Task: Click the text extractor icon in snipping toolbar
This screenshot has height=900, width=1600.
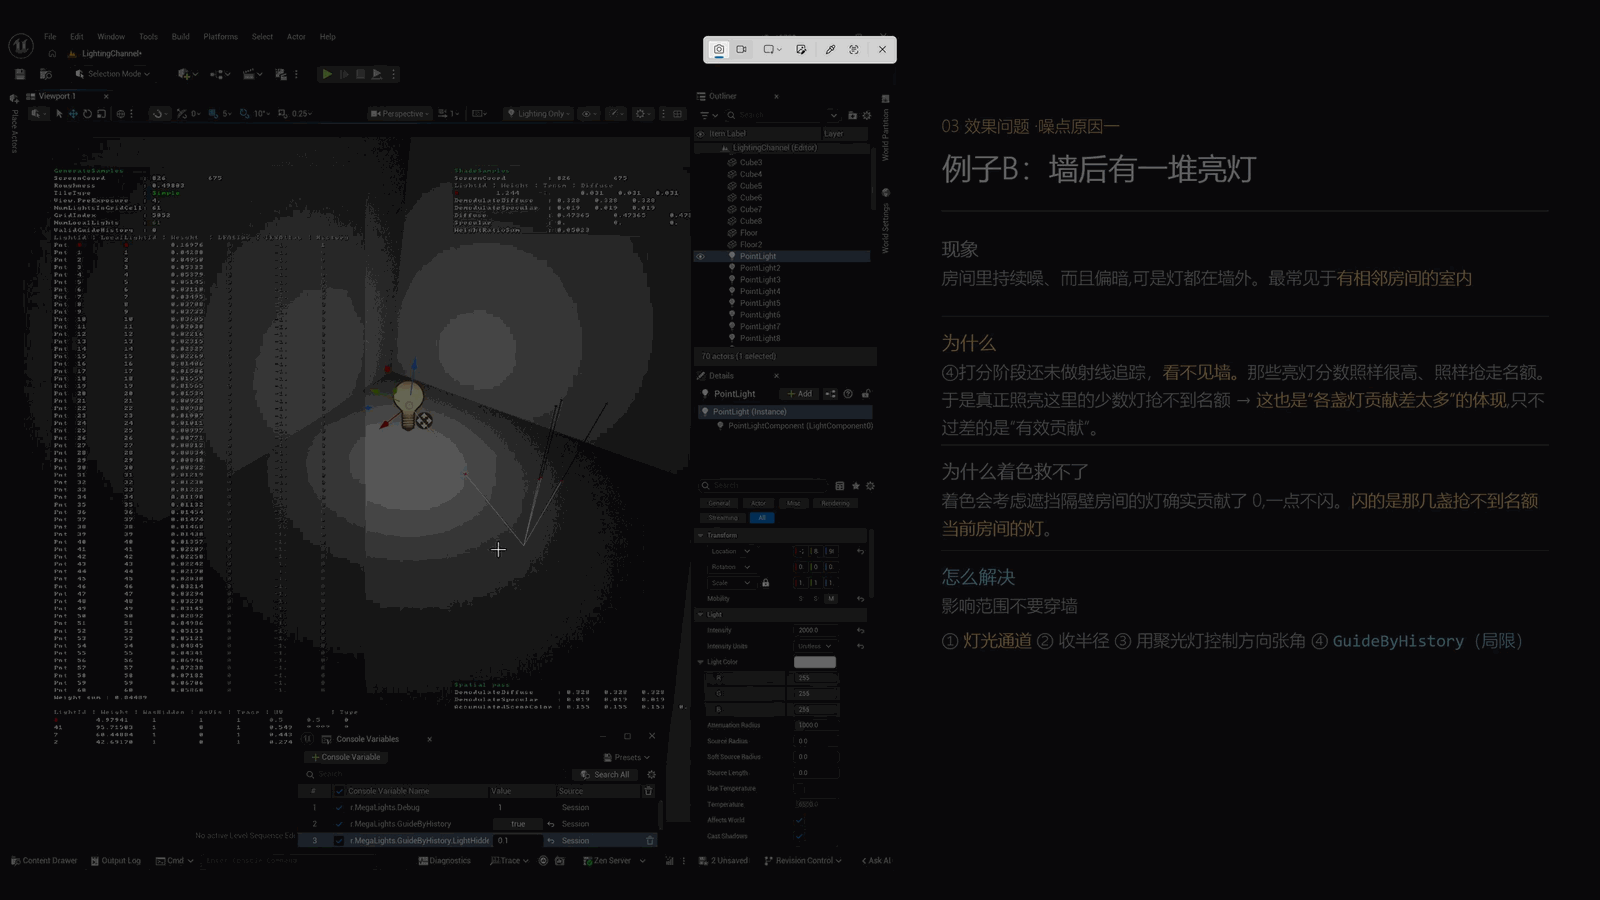Action: (x=854, y=49)
